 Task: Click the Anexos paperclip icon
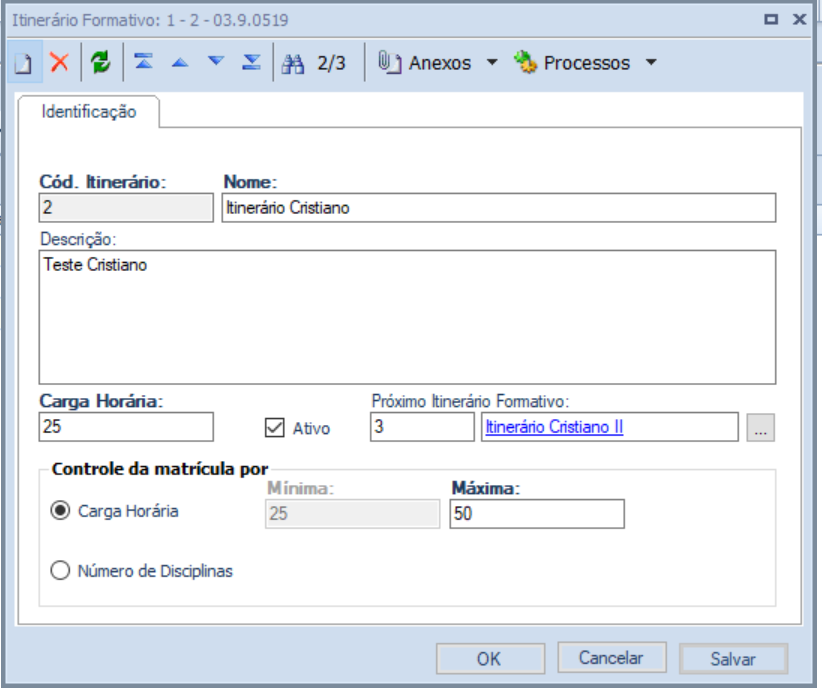390,62
